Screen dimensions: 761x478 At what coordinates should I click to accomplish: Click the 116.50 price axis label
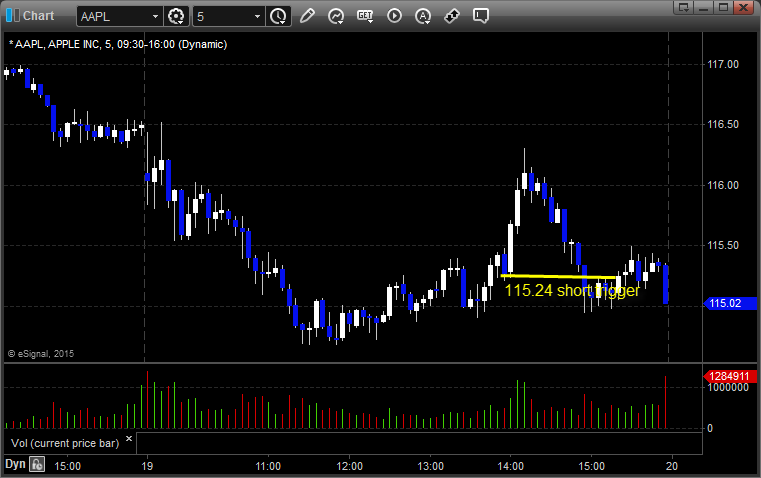(723, 124)
